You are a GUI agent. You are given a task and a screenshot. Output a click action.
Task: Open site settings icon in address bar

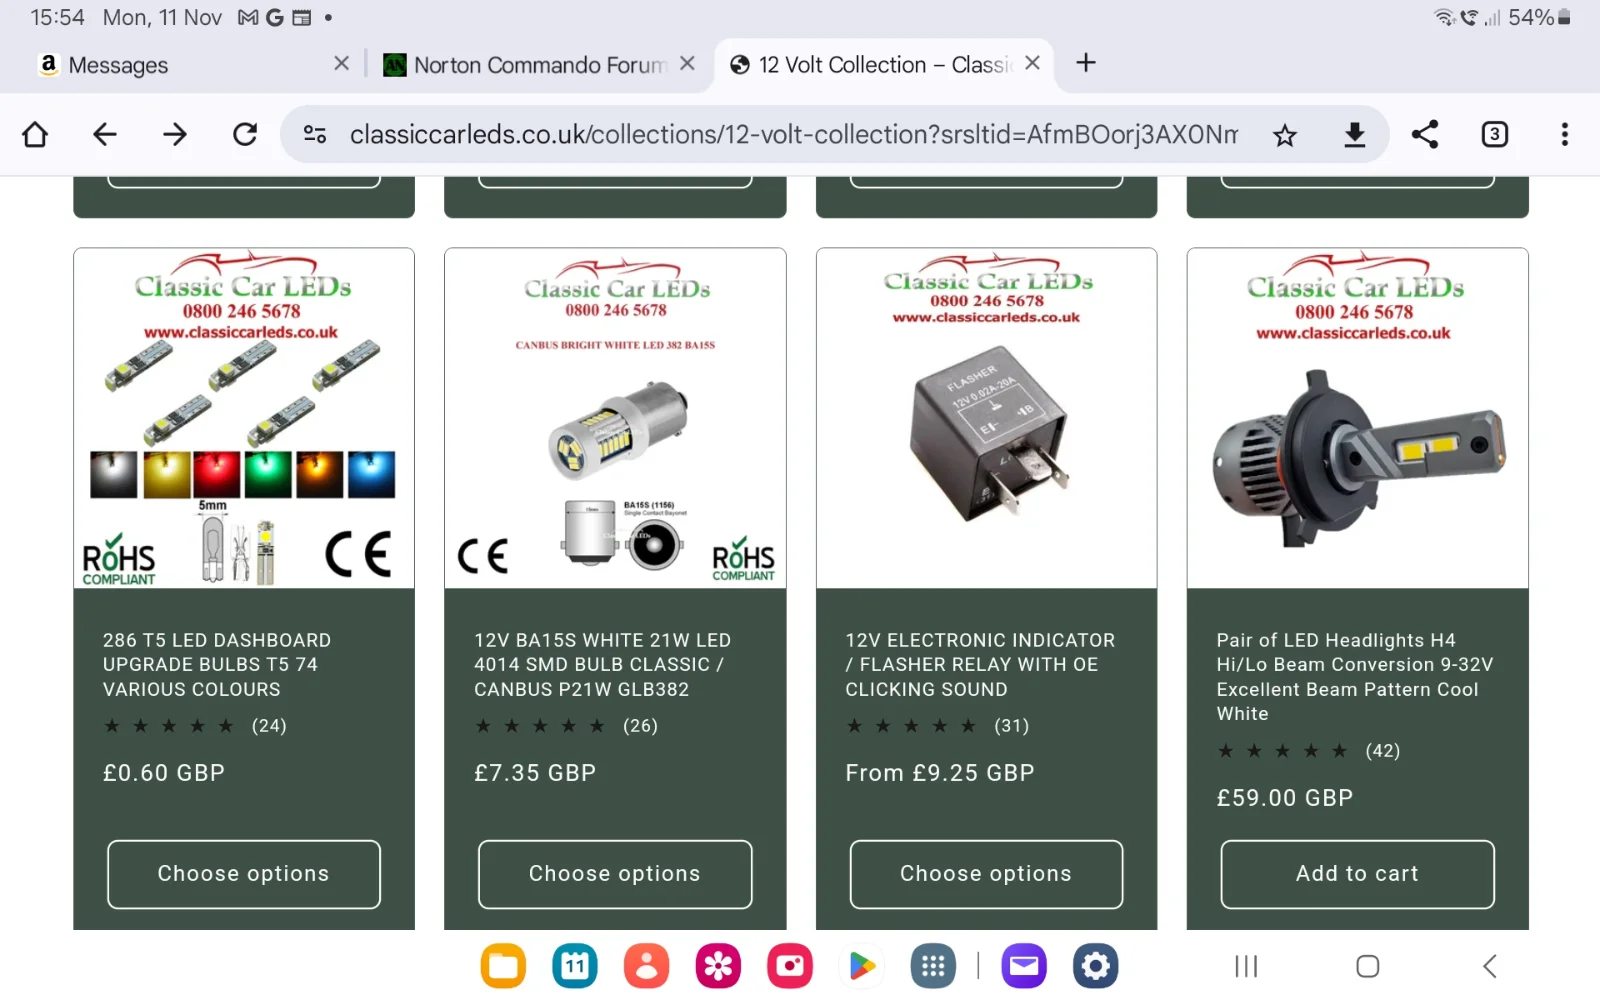pos(315,134)
